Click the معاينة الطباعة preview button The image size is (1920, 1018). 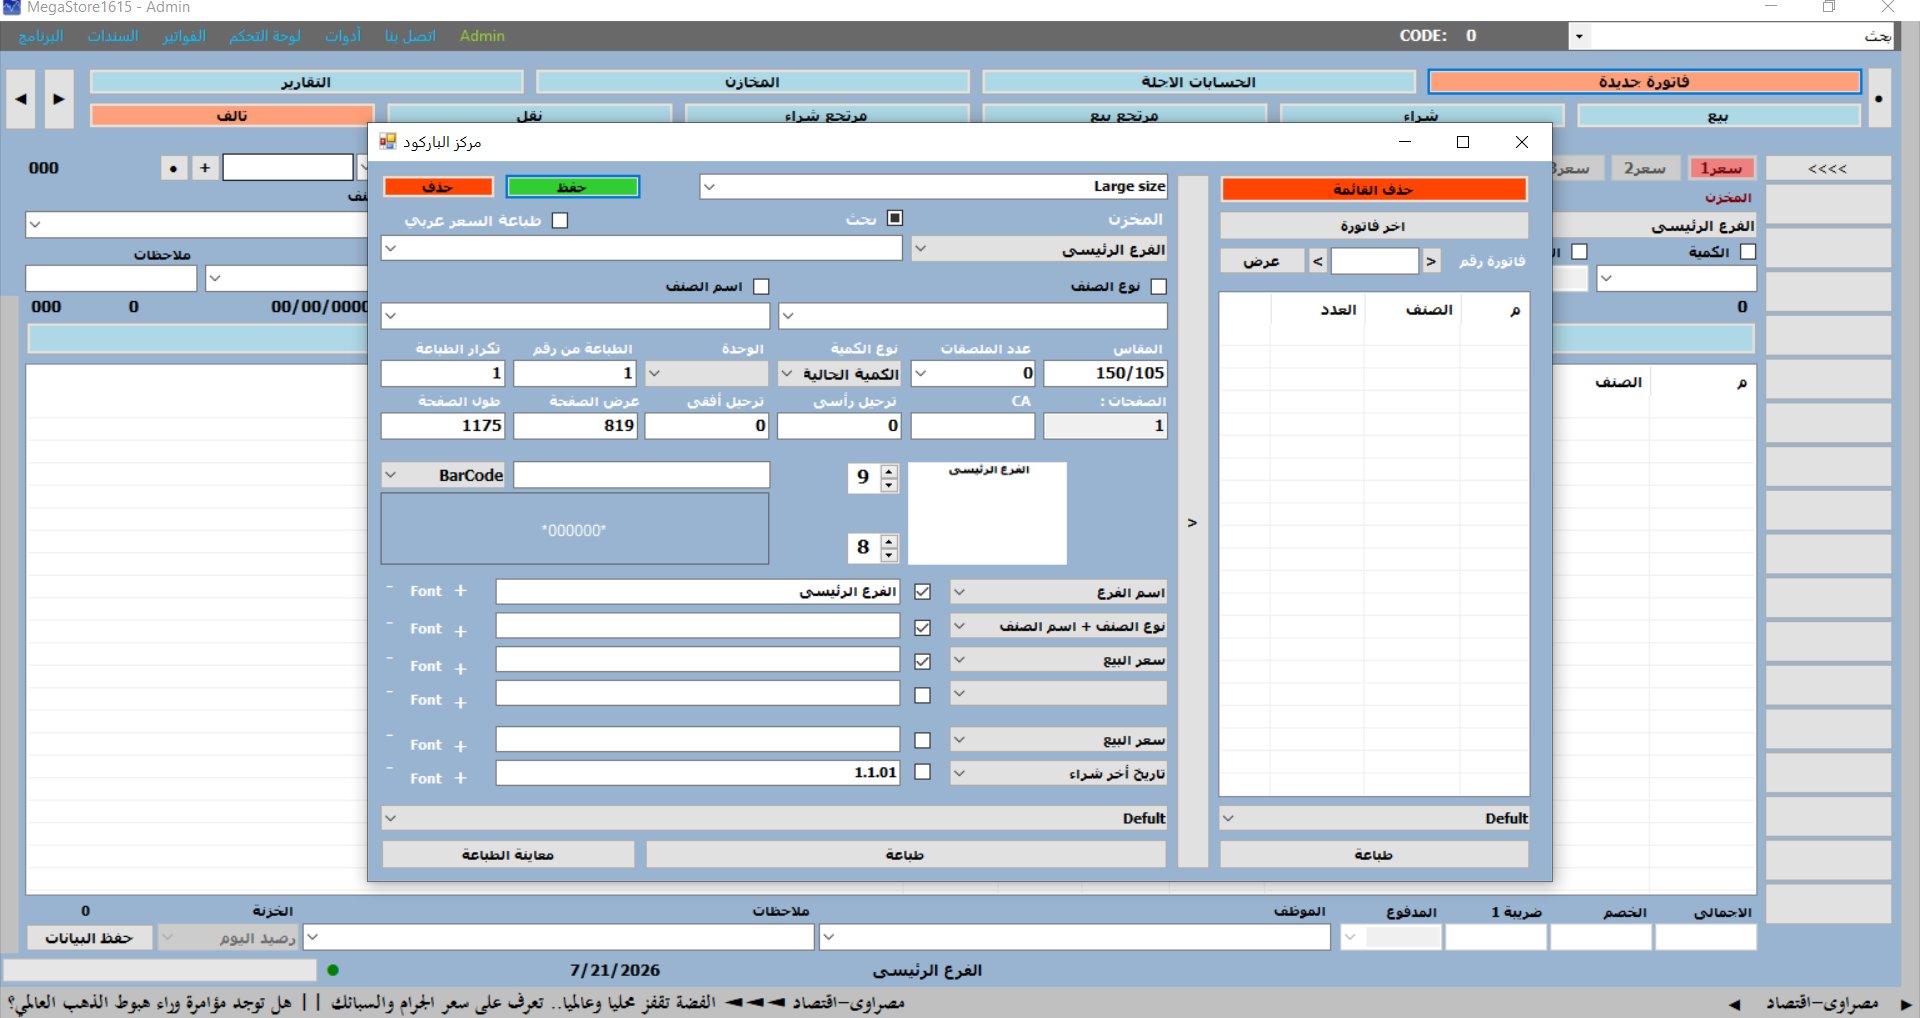click(508, 855)
